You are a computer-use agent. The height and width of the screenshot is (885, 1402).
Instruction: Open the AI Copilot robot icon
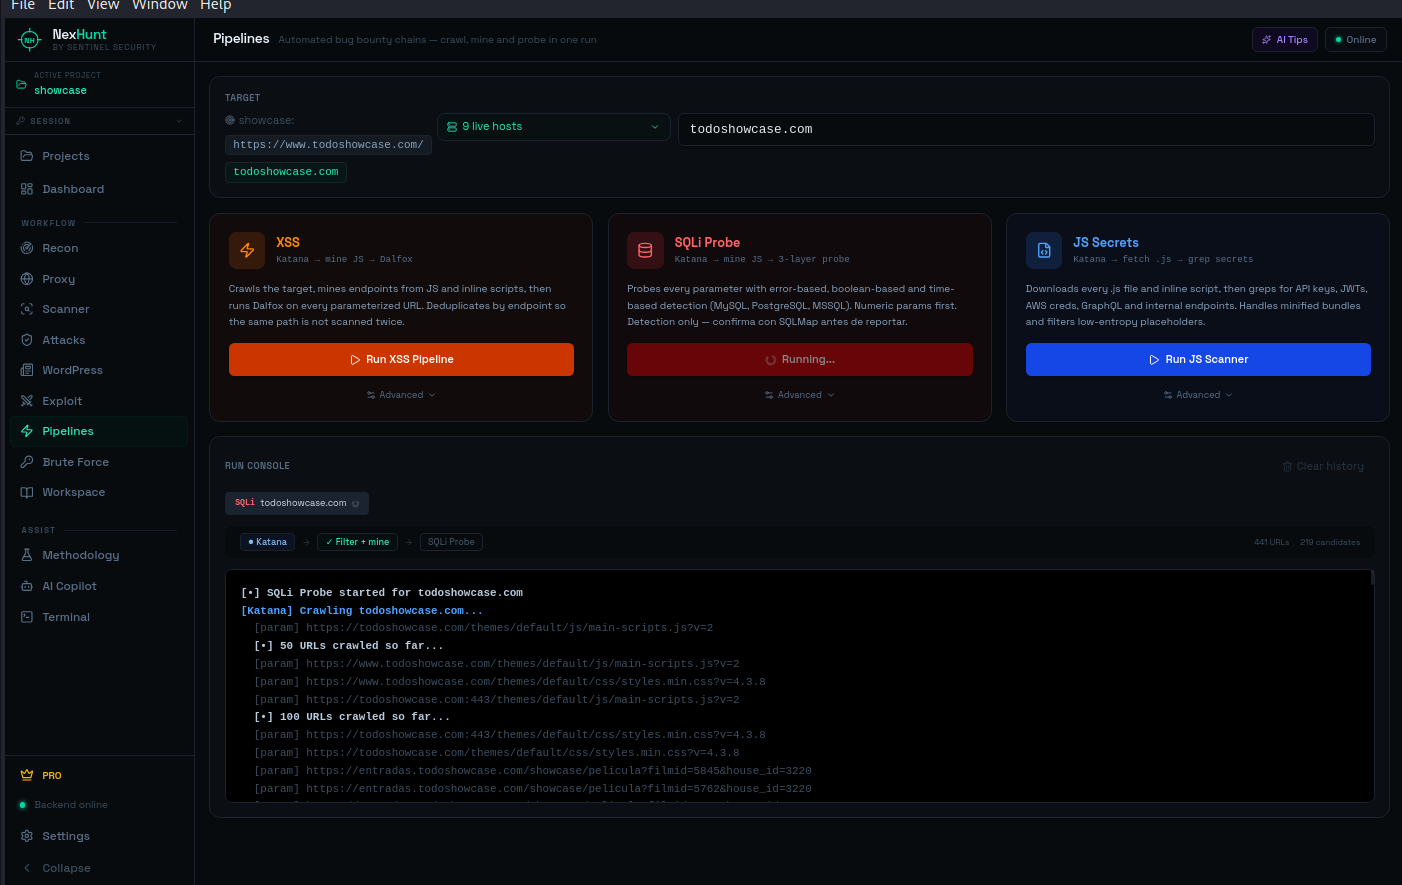click(x=27, y=586)
